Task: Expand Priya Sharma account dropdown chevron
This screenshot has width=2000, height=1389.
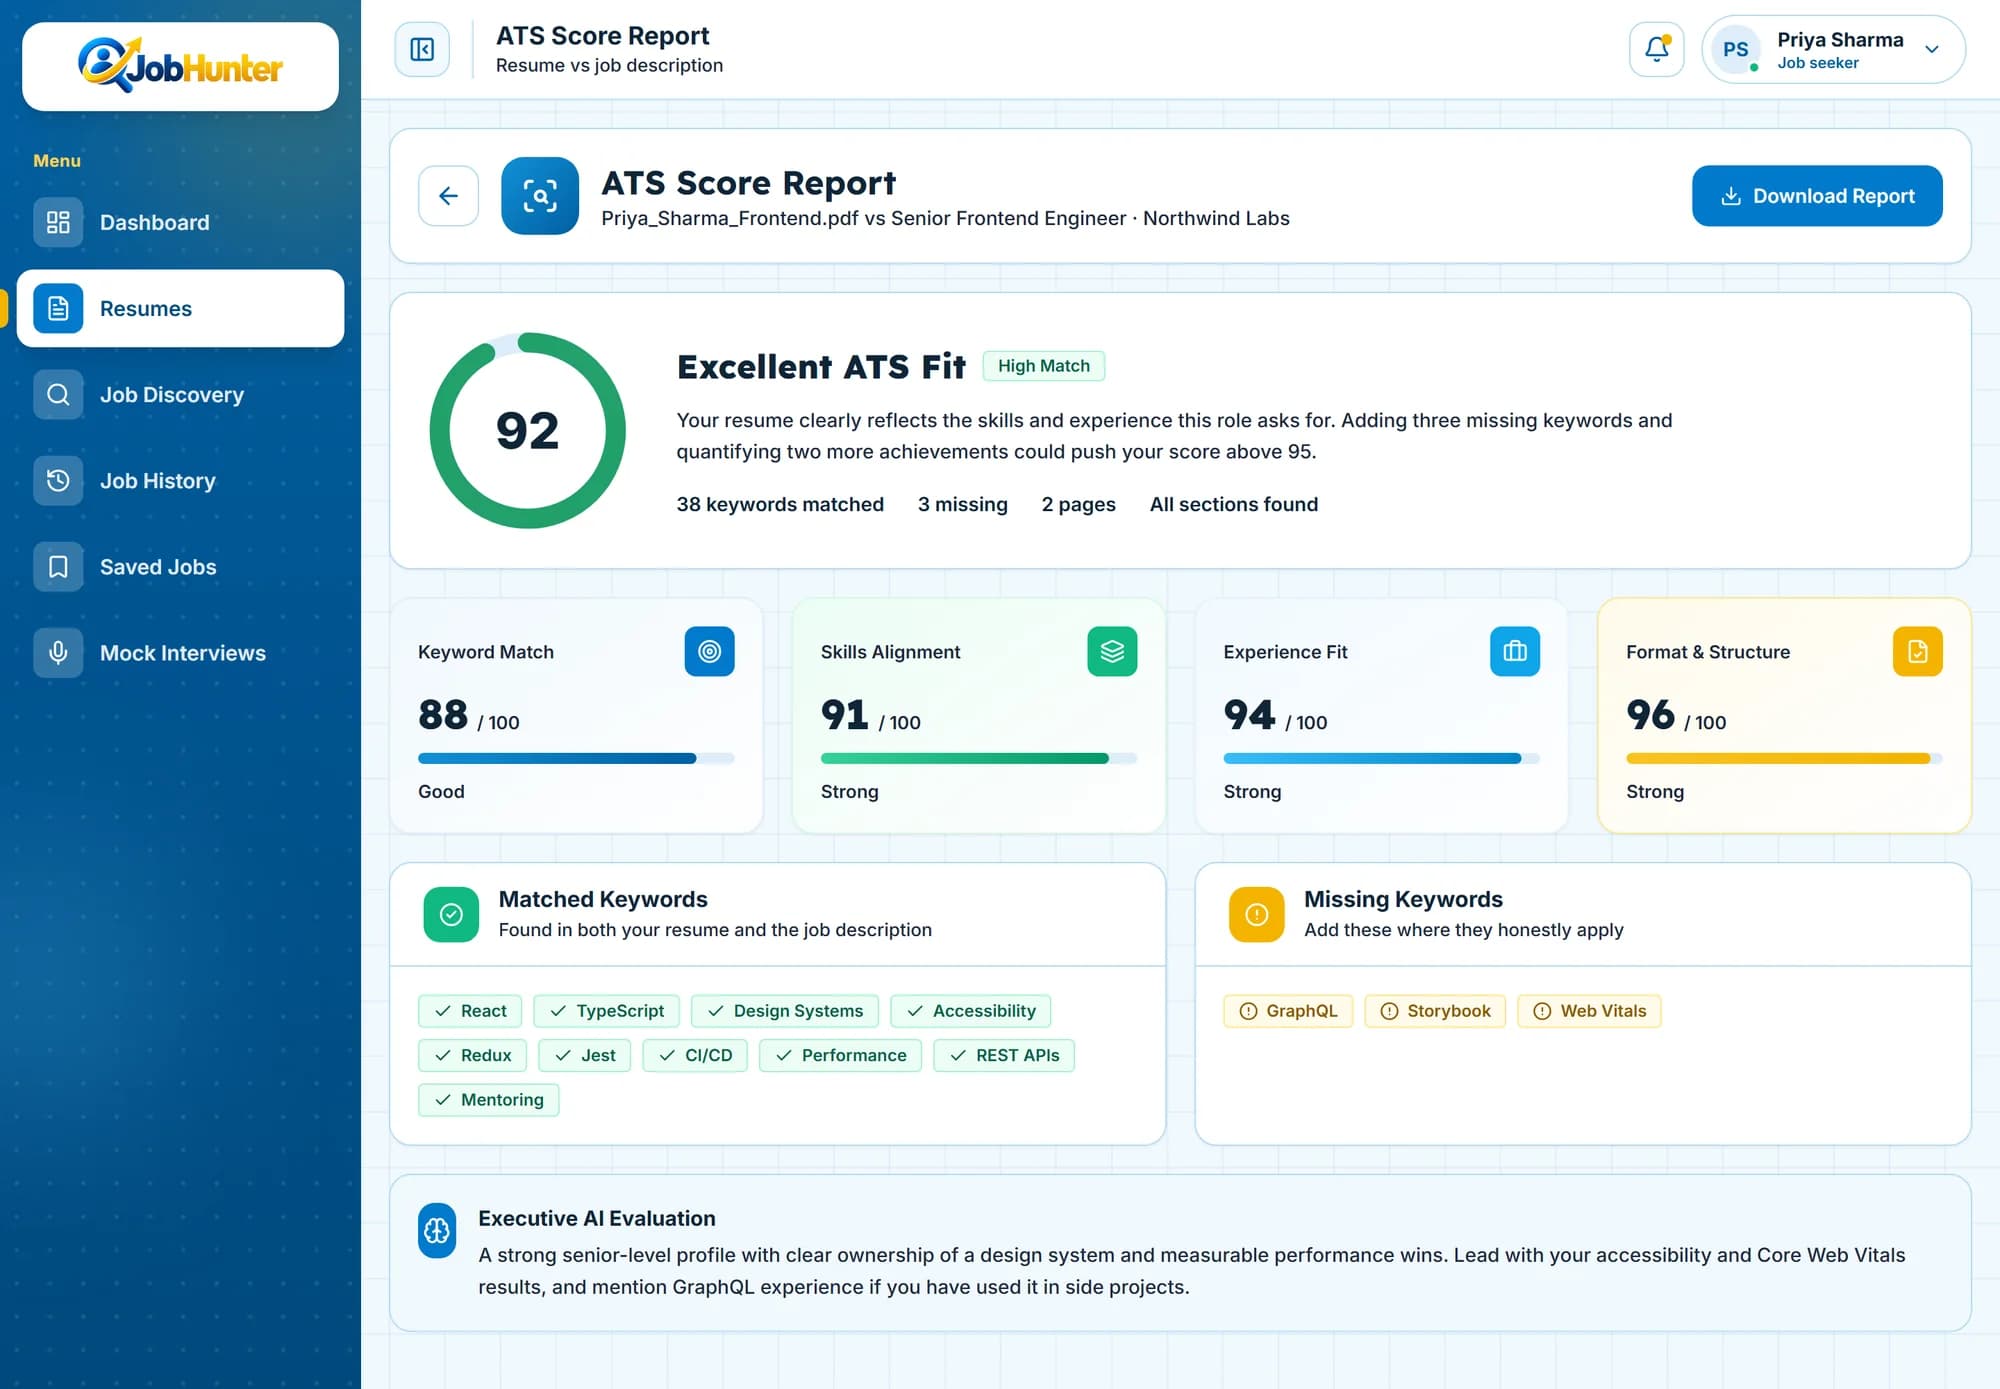Action: 1932,49
